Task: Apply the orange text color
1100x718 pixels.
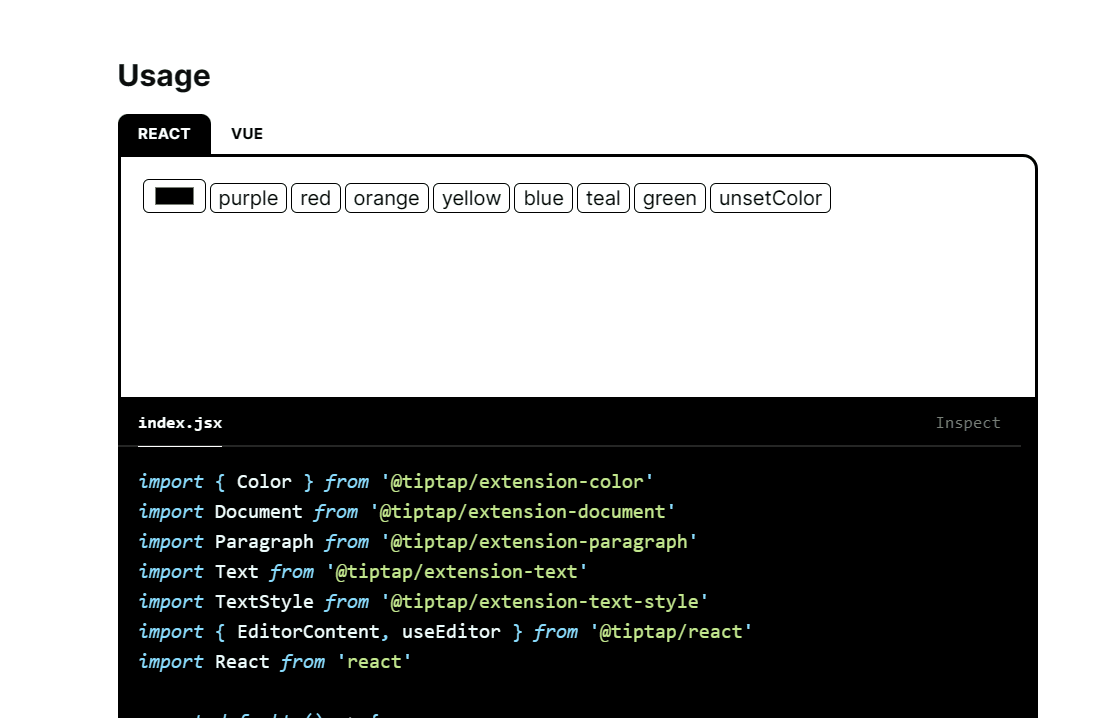Action: point(386,198)
